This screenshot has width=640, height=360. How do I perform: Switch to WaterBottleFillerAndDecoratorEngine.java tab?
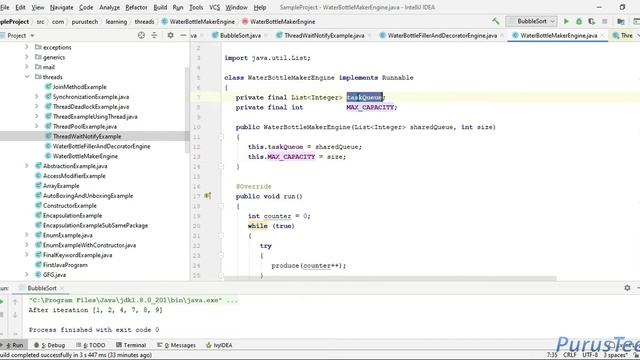point(442,36)
